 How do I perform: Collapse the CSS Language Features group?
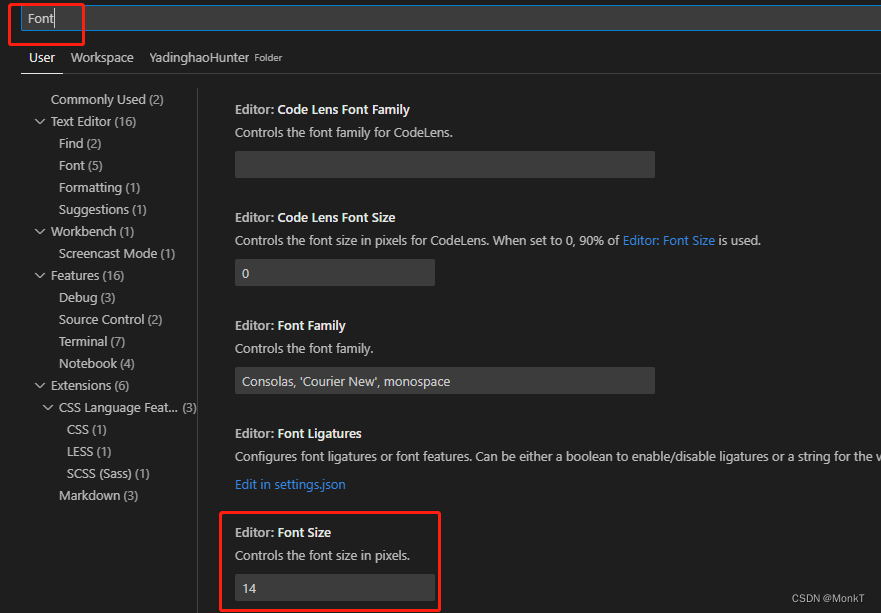tap(48, 407)
